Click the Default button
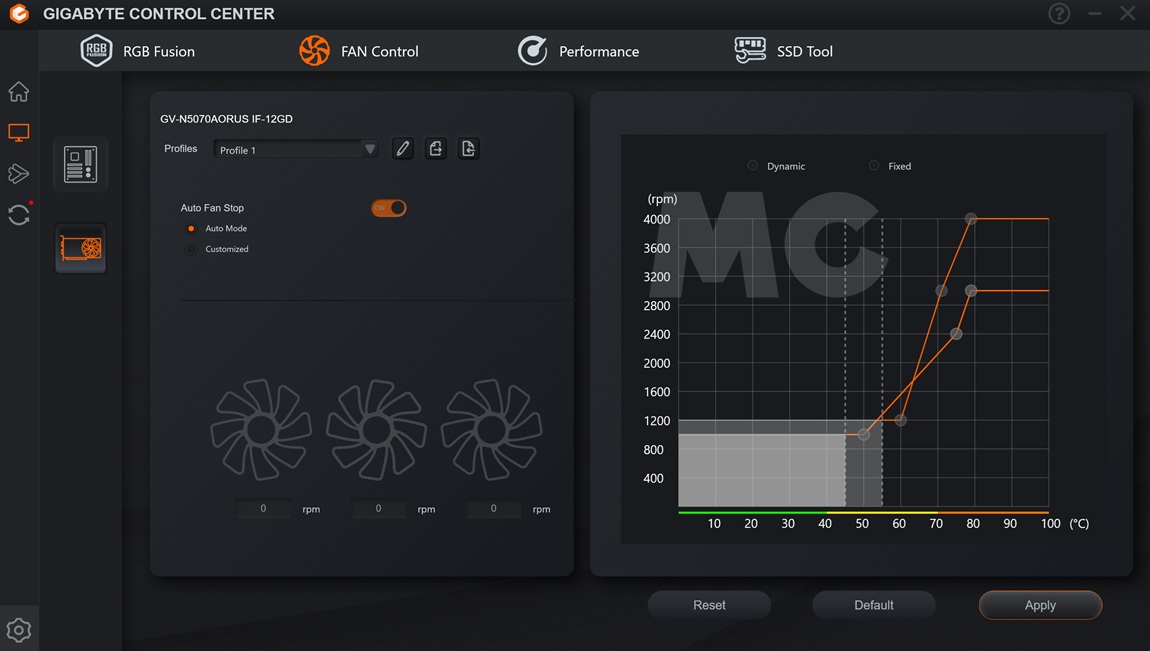The height and width of the screenshot is (651, 1150). [874, 605]
